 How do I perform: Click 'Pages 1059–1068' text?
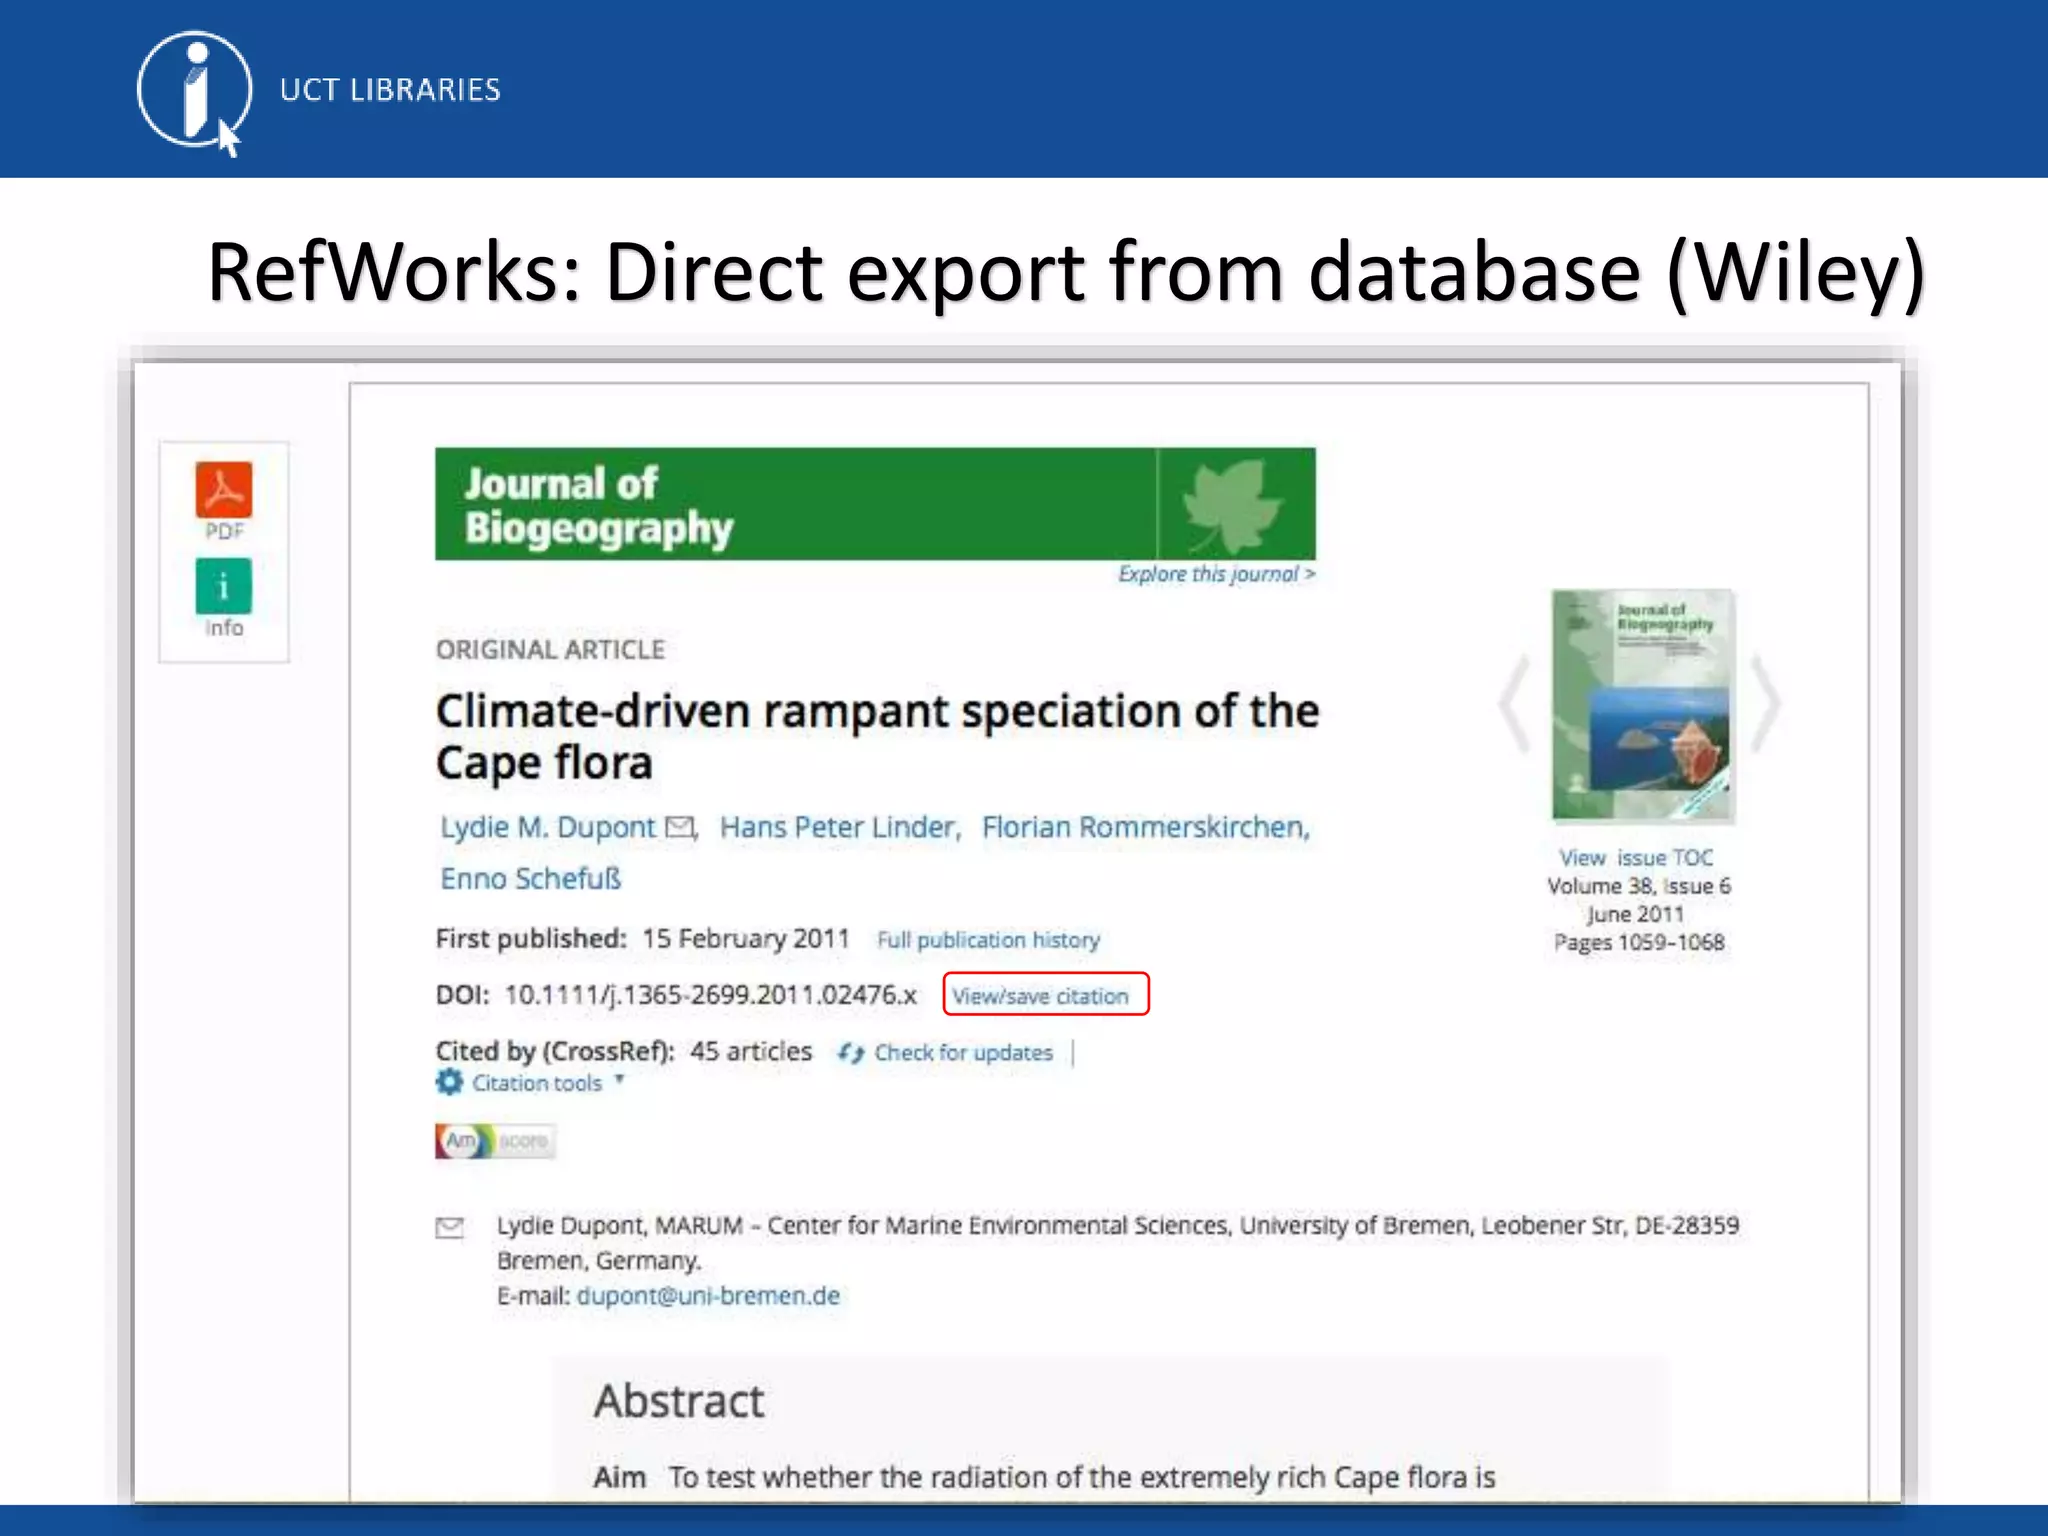pyautogui.click(x=1639, y=942)
